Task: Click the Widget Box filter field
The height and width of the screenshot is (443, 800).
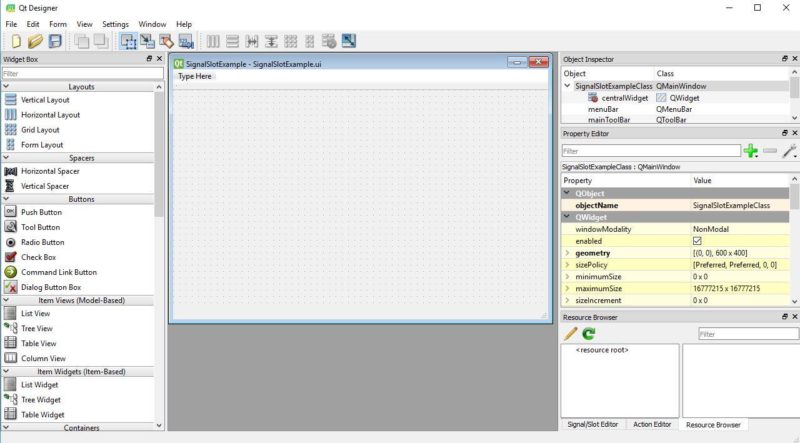Action: coord(81,73)
